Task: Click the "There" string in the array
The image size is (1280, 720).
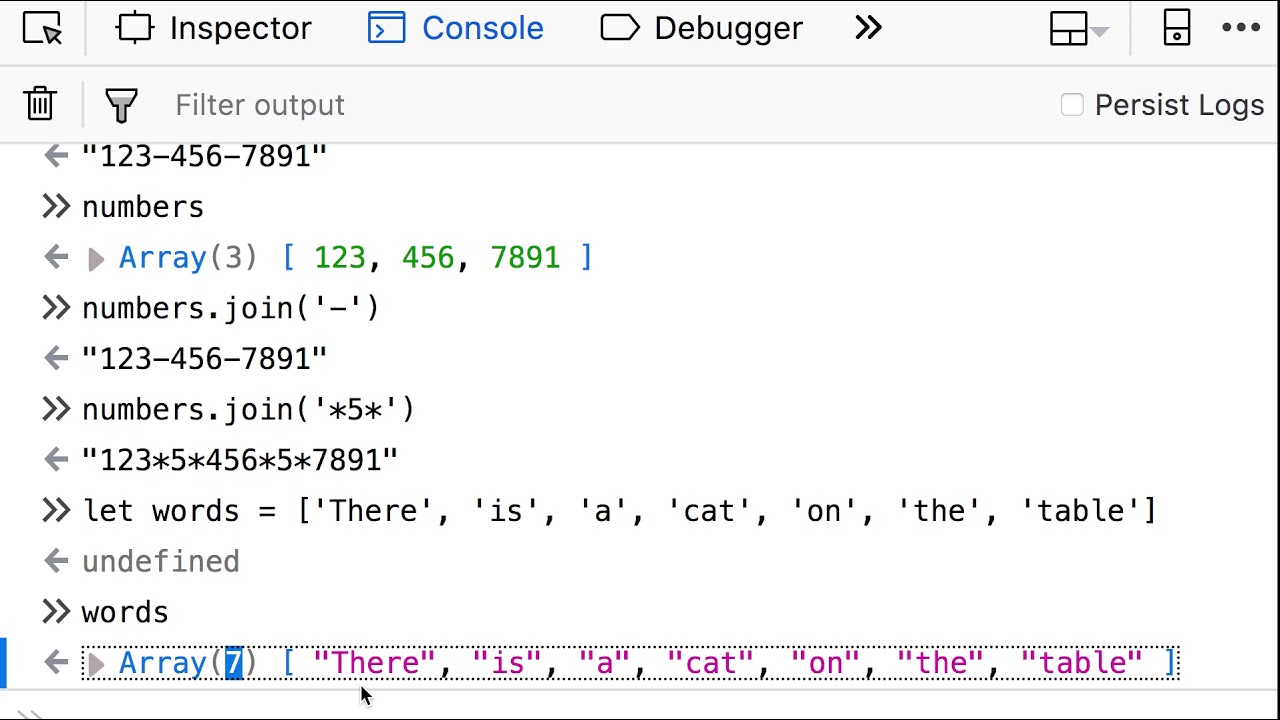Action: coord(374,663)
